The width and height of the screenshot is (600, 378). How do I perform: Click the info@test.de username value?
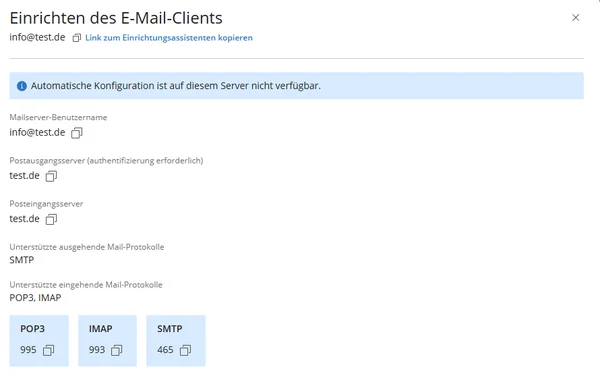38,132
